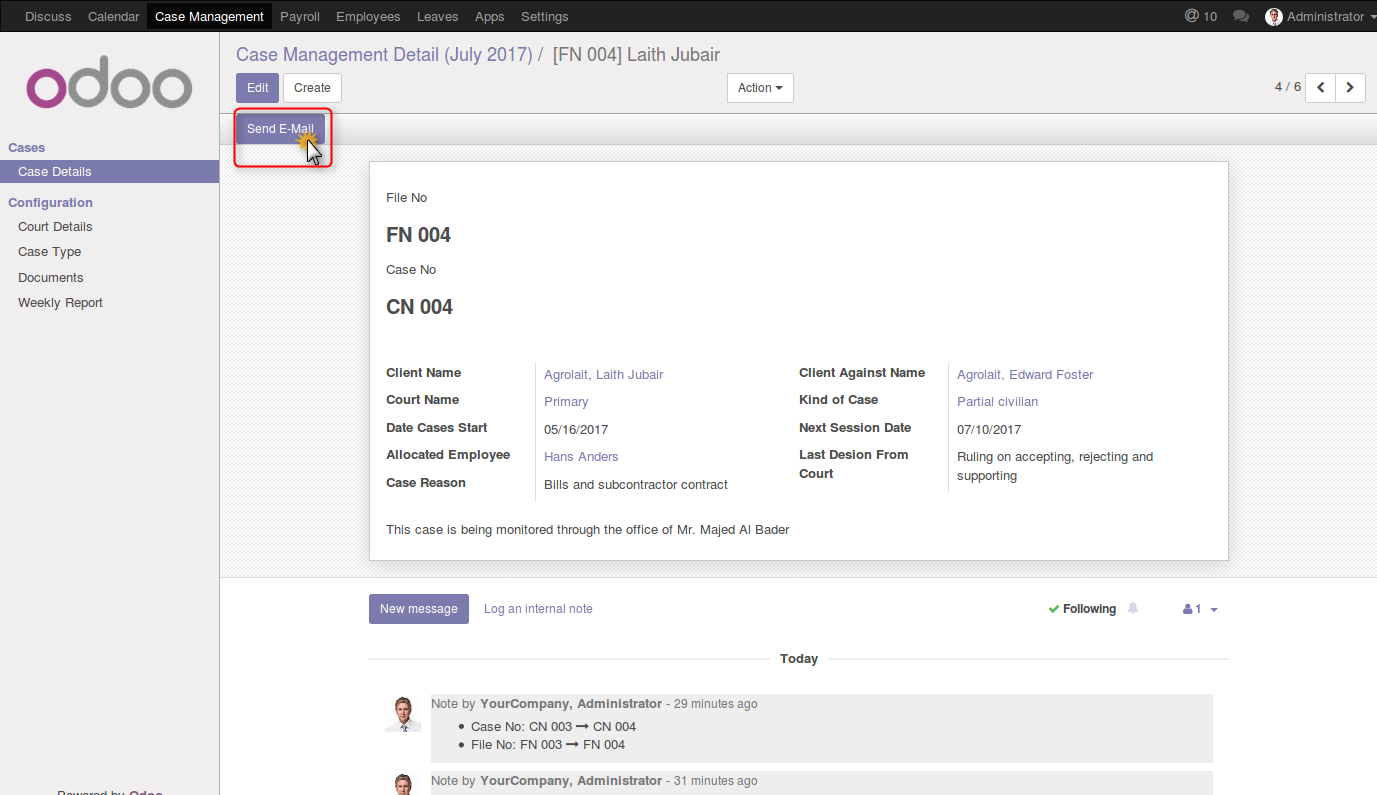
Task: Click the Edit button
Action: (x=257, y=88)
